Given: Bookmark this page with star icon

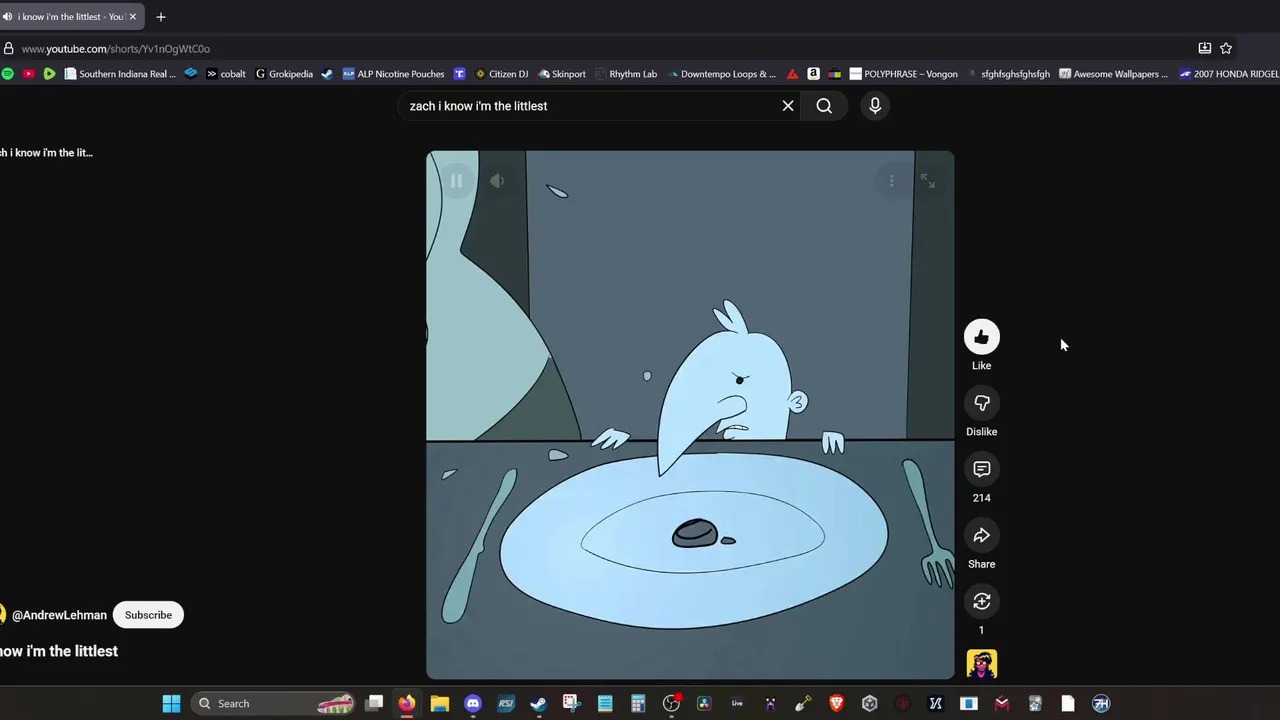Looking at the screenshot, I should (x=1226, y=48).
